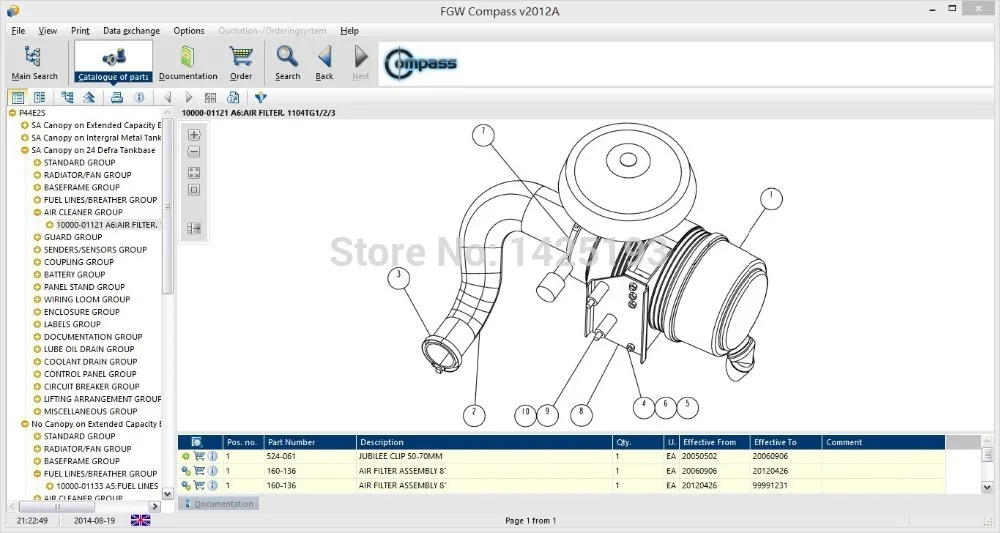Switch to the tree list view icon
Viewport: 1000px width, 533px height.
pos(18,98)
